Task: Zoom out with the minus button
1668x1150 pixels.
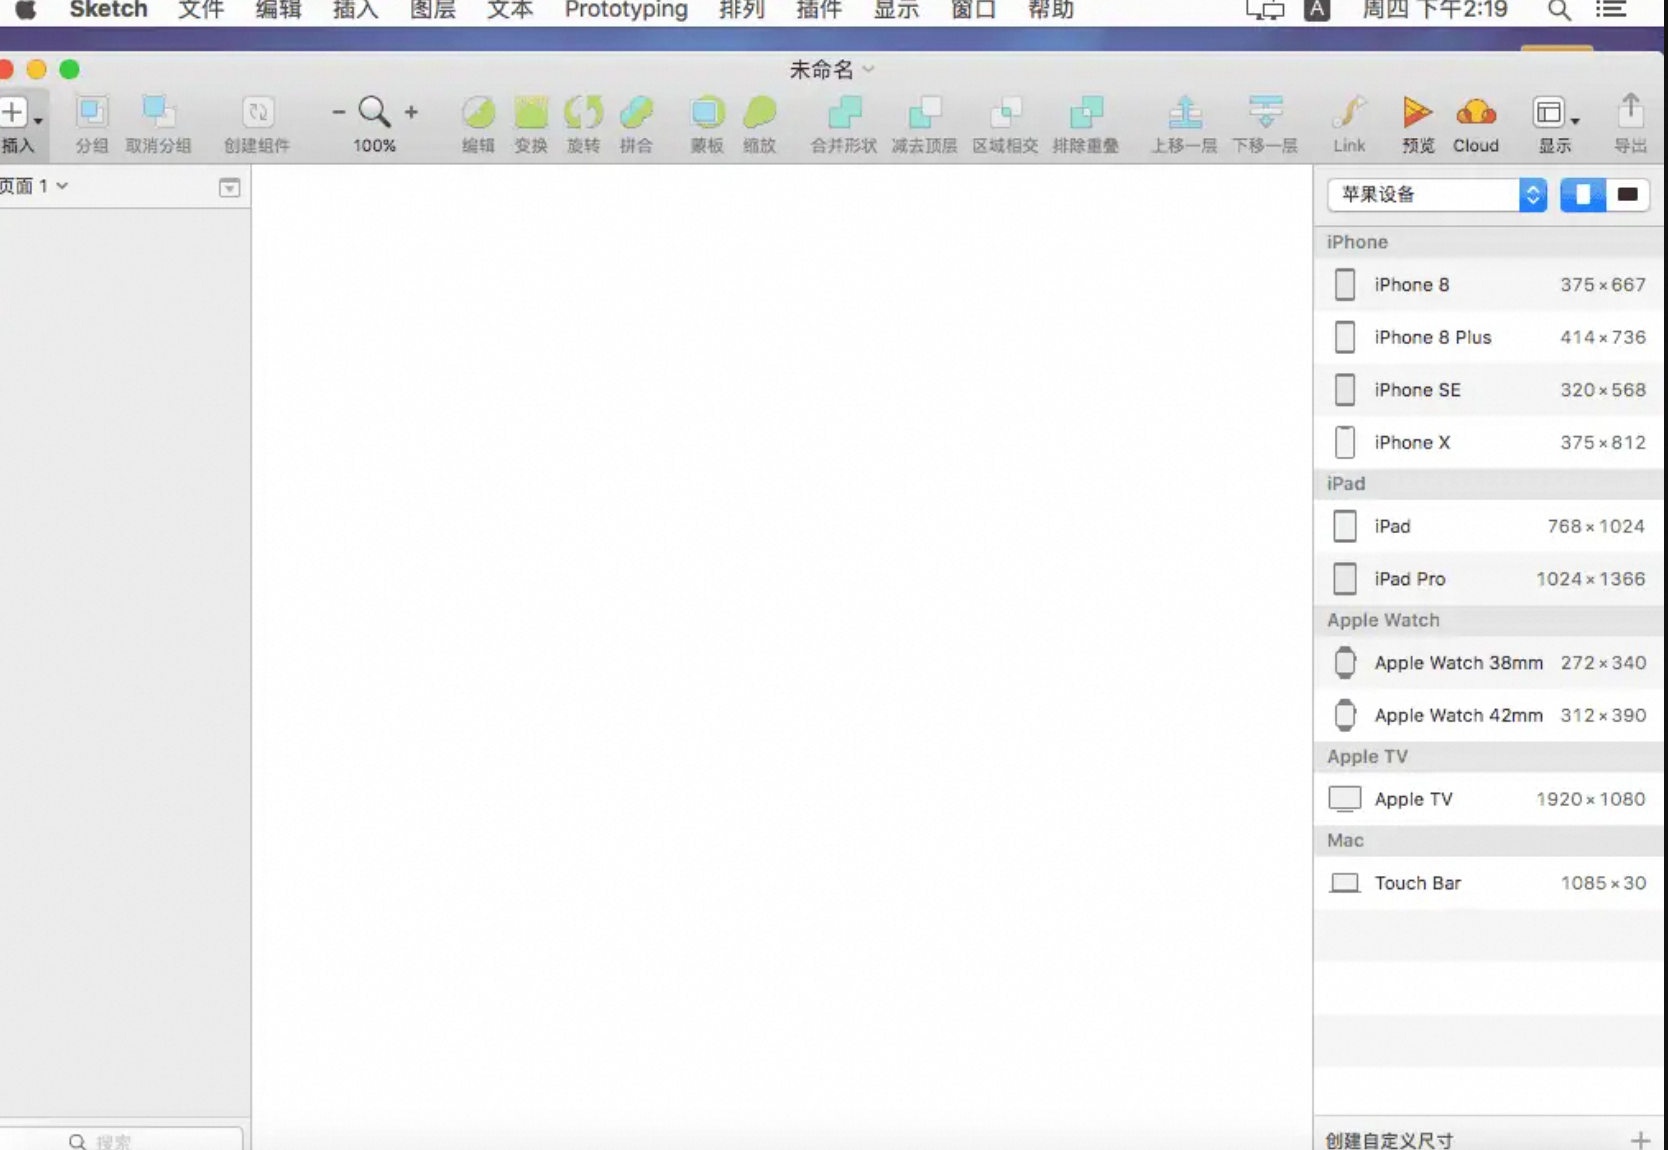Action: coord(338,112)
